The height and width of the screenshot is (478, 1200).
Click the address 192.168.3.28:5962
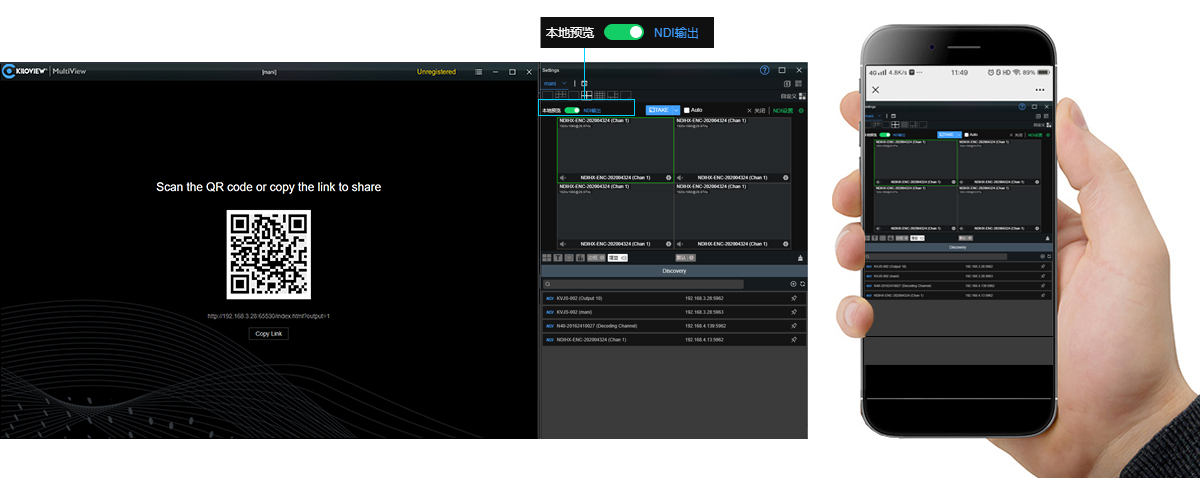[x=704, y=298]
